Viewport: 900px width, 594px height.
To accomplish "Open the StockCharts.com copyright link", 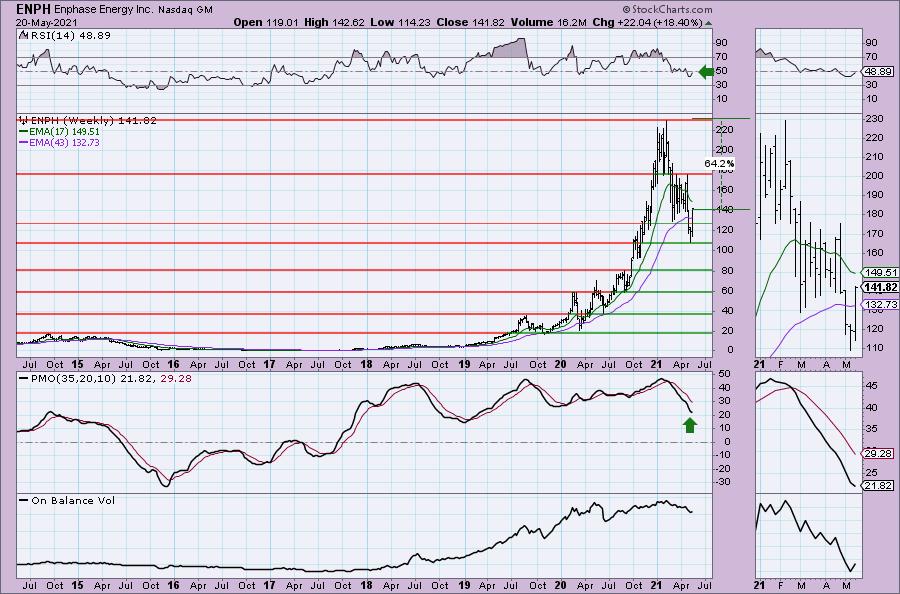I will (x=667, y=10).
